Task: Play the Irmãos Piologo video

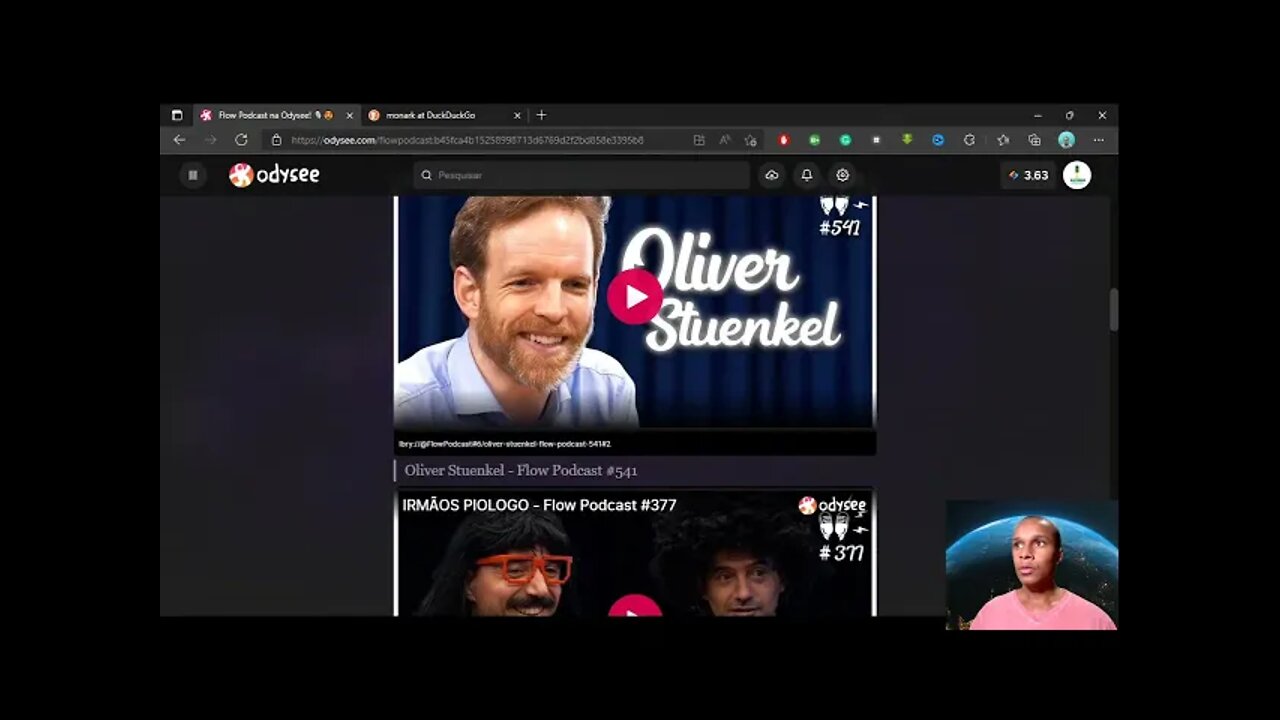Action: tap(635, 606)
